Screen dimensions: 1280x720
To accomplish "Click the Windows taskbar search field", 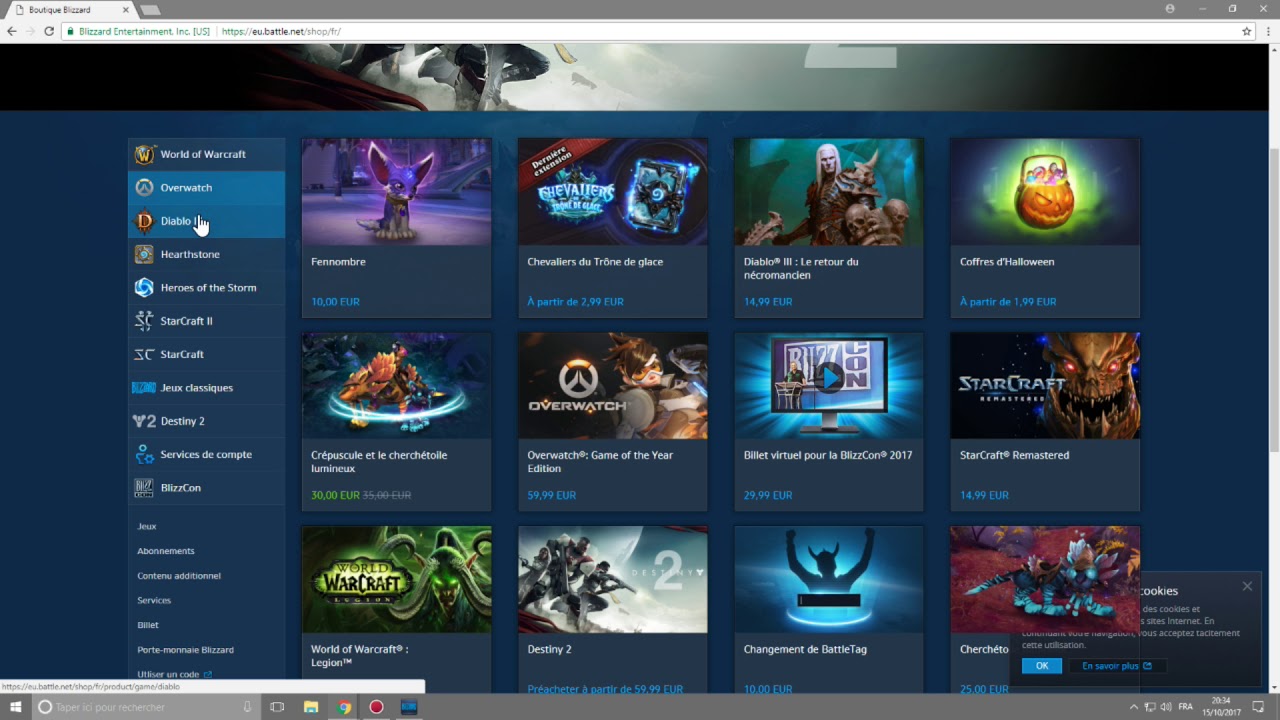I will 148,707.
